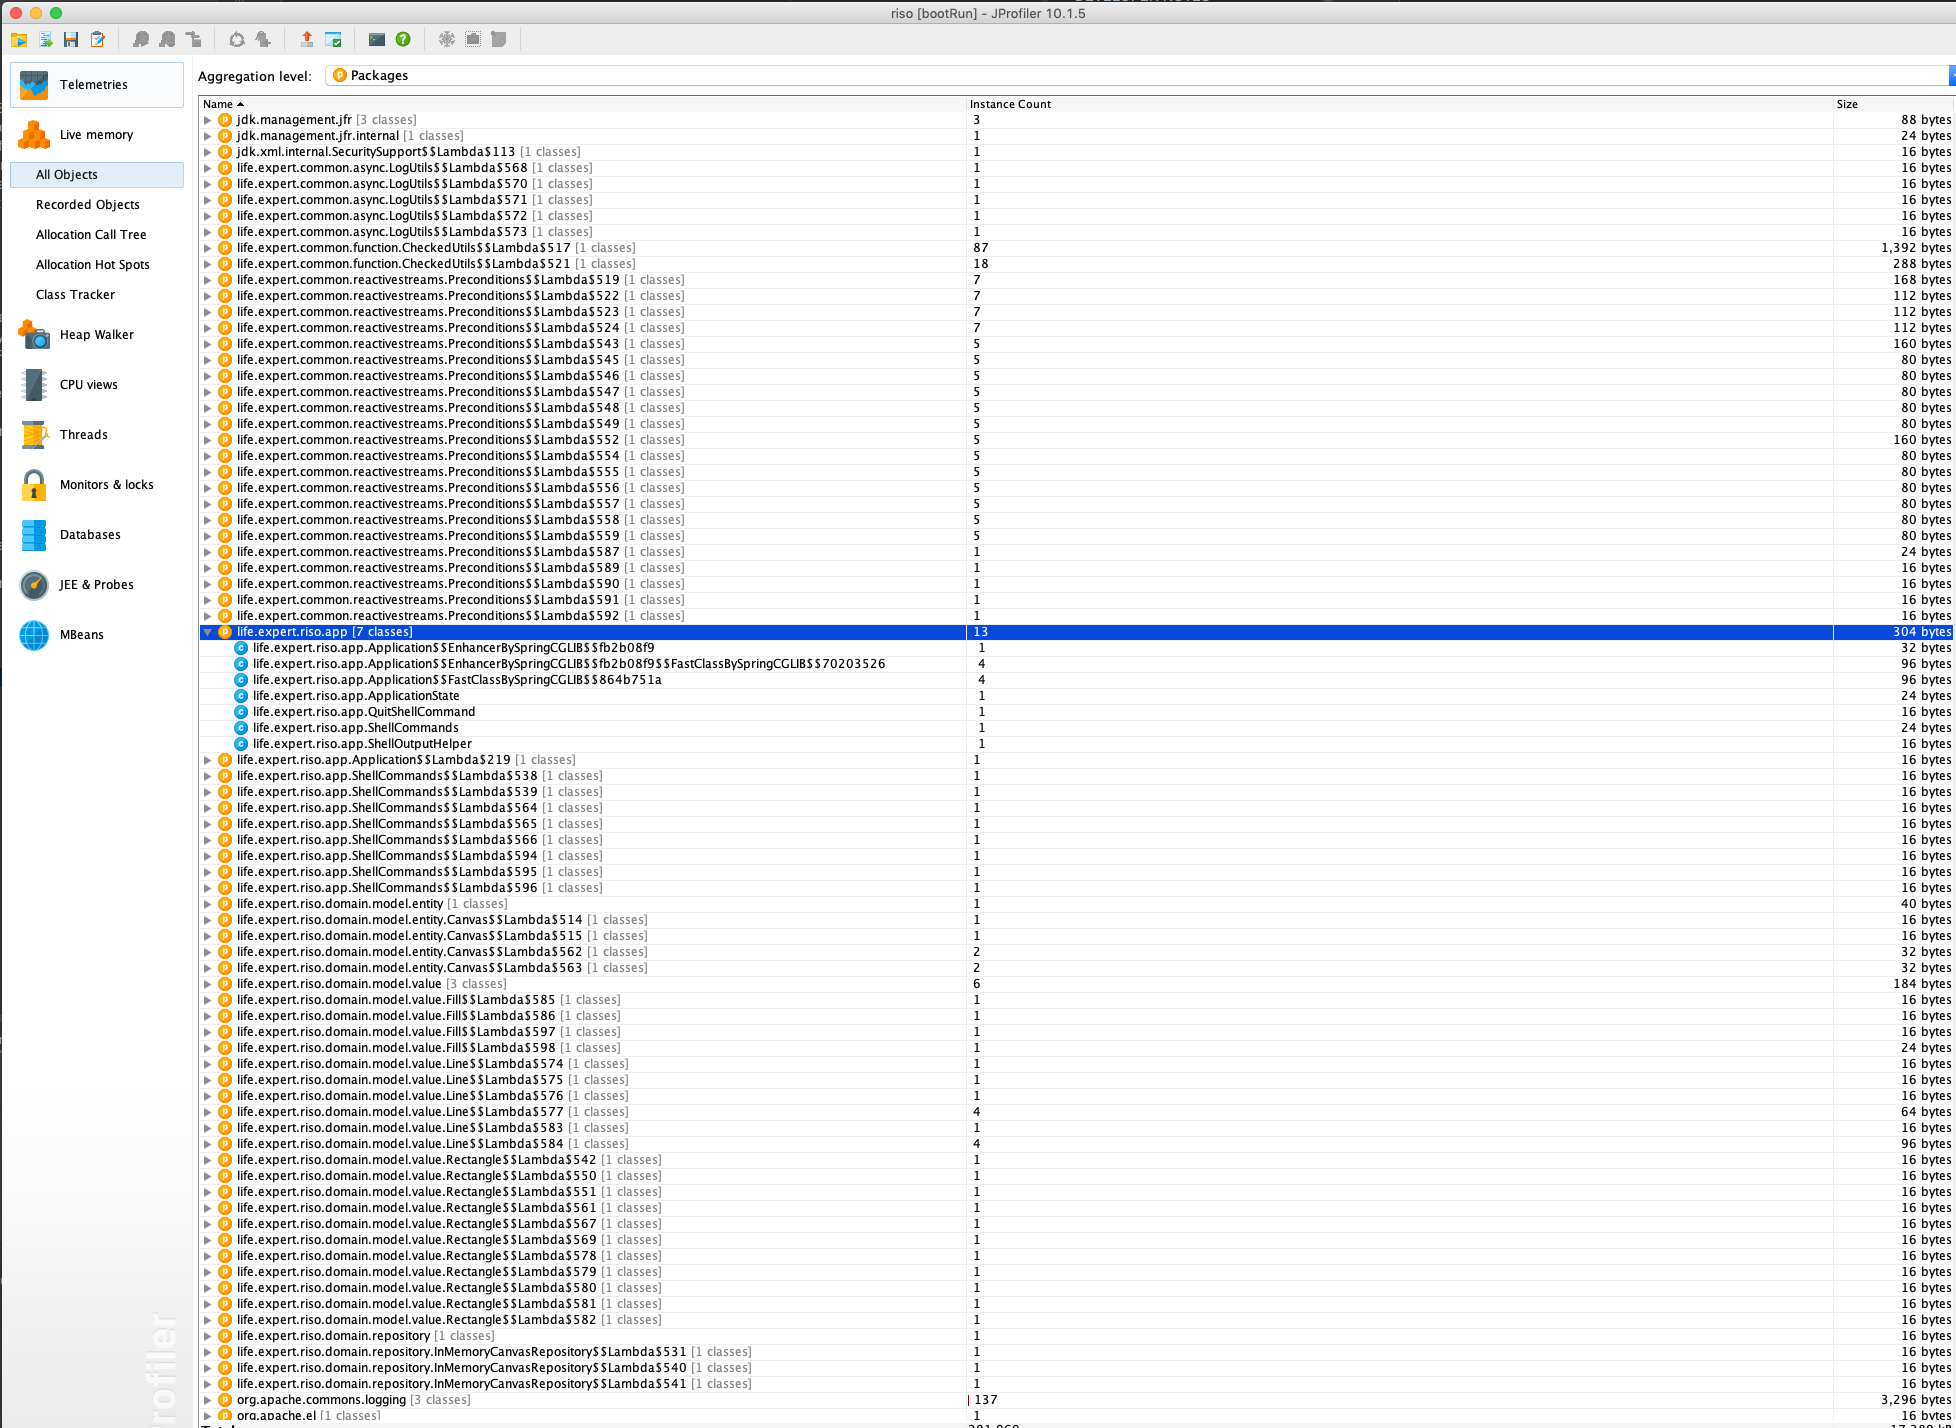The height and width of the screenshot is (1428, 1956).
Task: Expand the org.apache.commons.logging package
Action: (208, 1400)
